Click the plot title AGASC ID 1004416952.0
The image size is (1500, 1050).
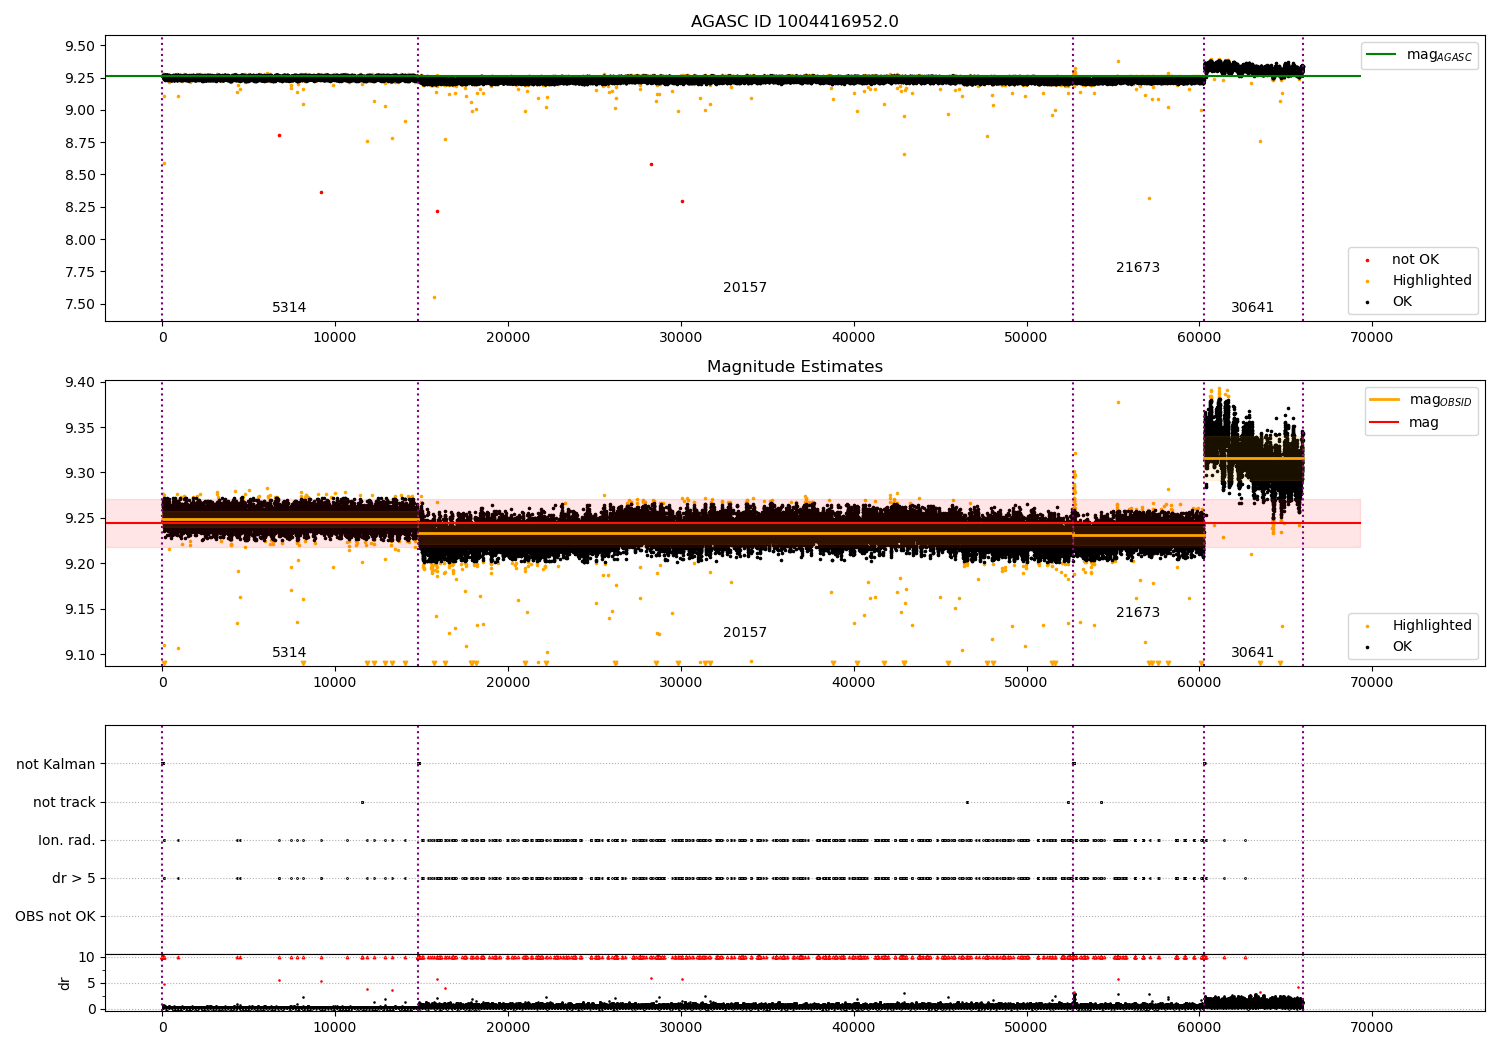[x=794, y=22]
